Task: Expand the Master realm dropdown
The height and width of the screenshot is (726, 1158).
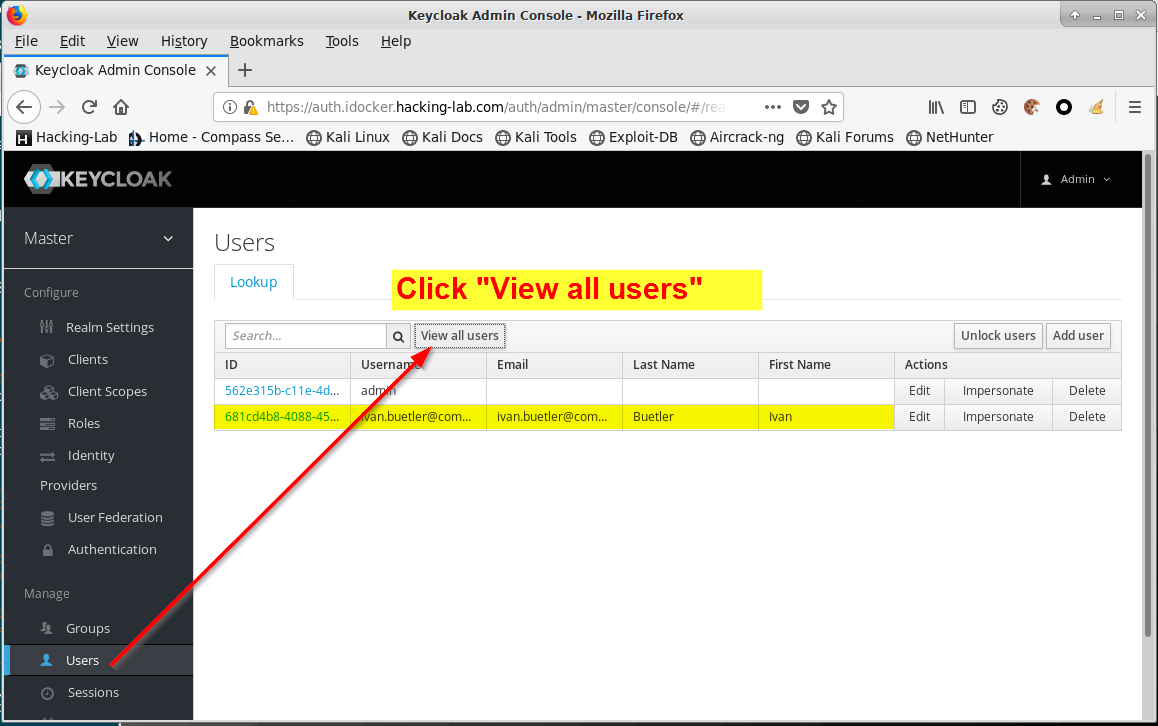Action: pos(98,239)
